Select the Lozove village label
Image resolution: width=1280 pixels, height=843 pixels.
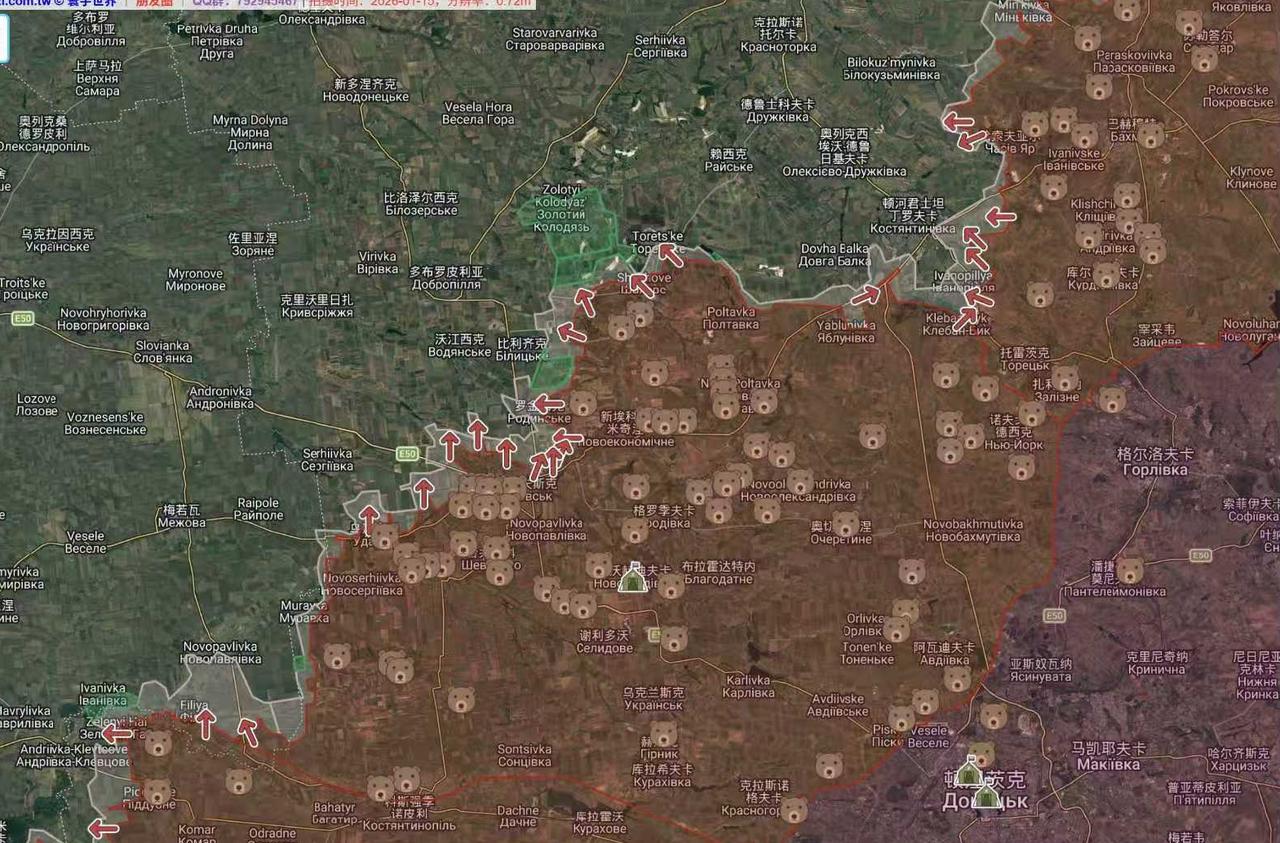pyautogui.click(x=37, y=405)
